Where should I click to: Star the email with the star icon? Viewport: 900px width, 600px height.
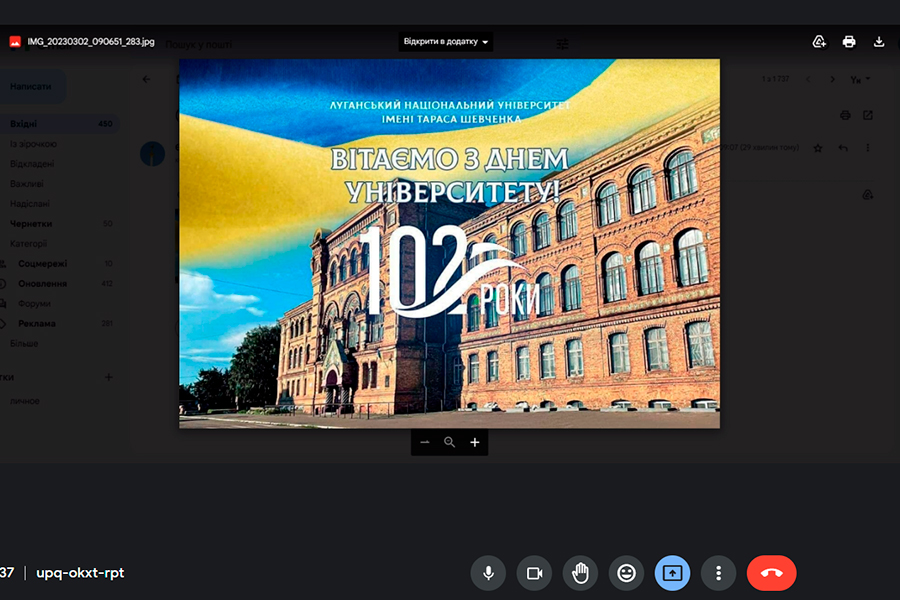click(x=818, y=148)
